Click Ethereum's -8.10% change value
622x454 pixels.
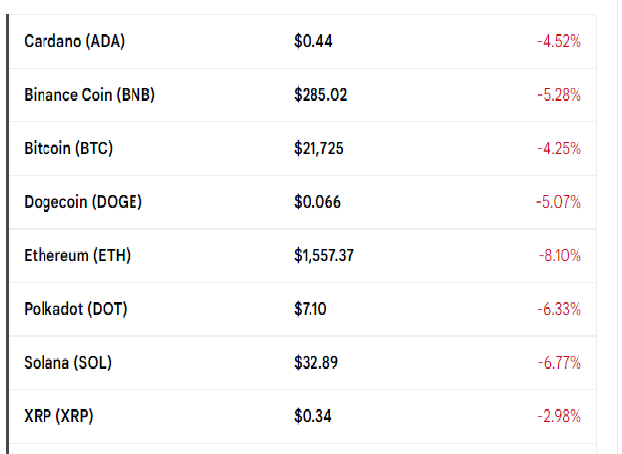pyautogui.click(x=560, y=256)
